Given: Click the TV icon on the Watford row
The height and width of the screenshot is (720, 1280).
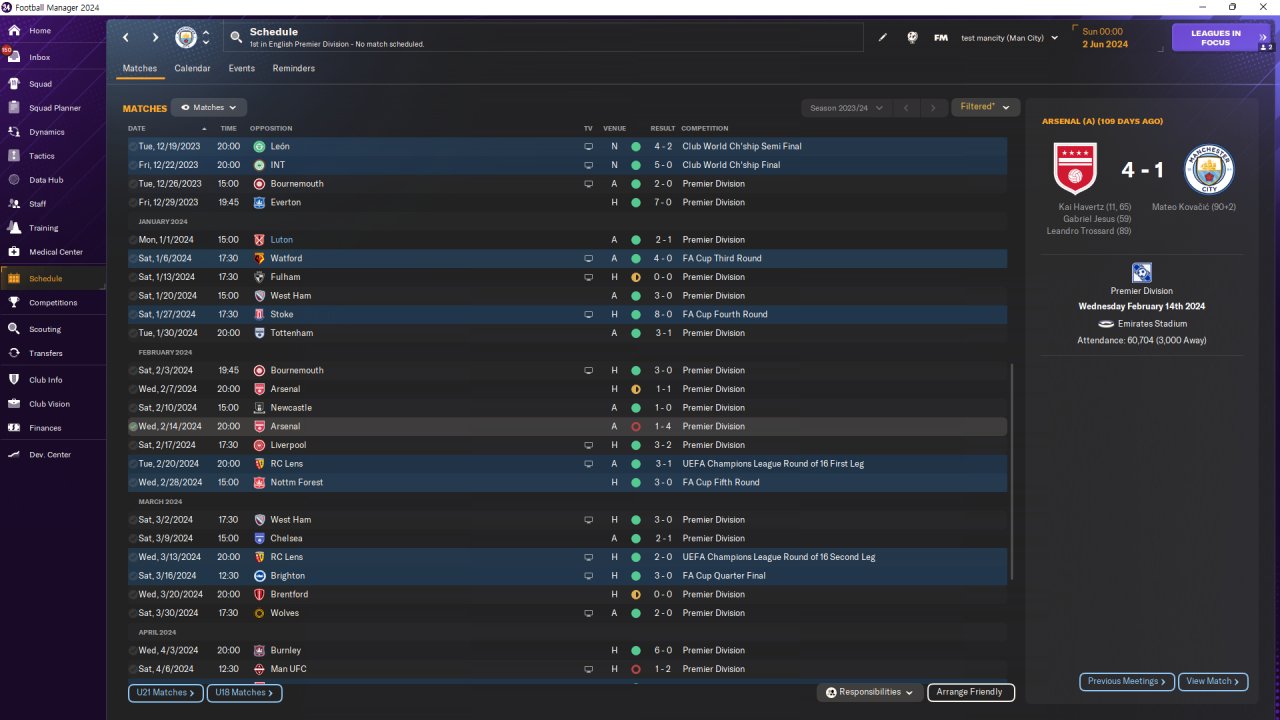Looking at the screenshot, I should click(x=588, y=259).
